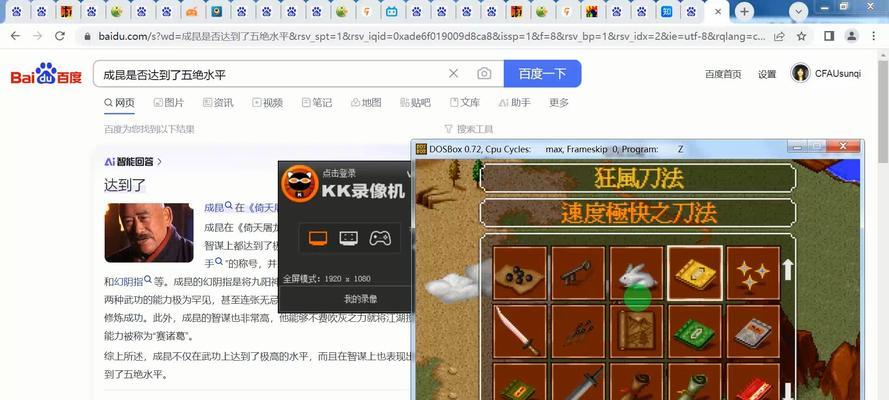Click the 狂風刀法 title banner
Viewport: 889px width, 400px height.
638,178
